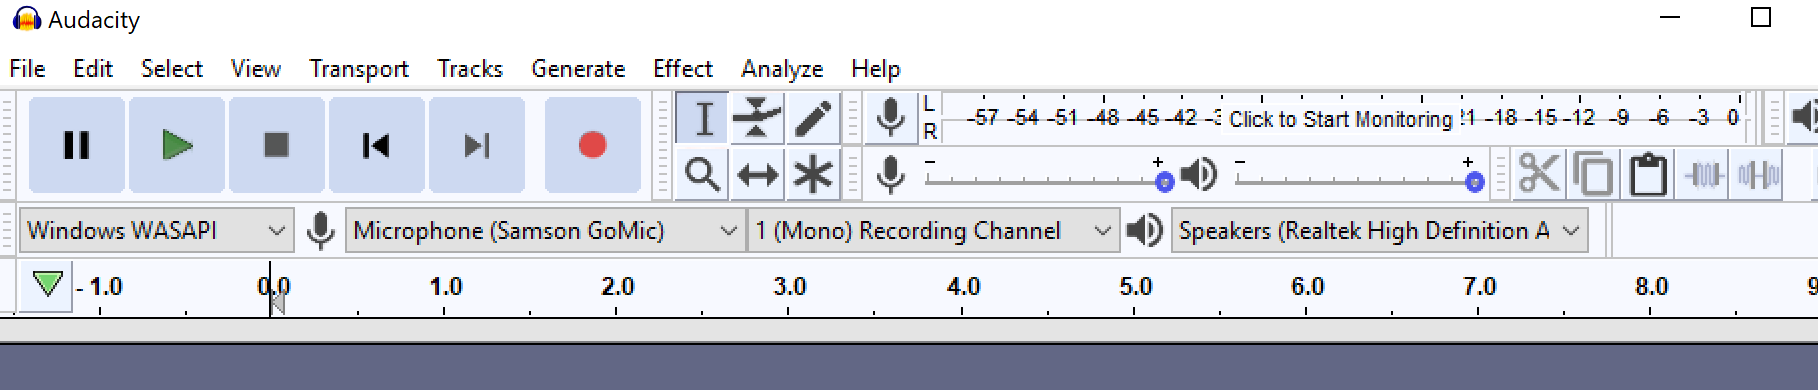The height and width of the screenshot is (390, 1818).
Task: Click to Start Monitoring on the meter
Action: [x=1340, y=119]
